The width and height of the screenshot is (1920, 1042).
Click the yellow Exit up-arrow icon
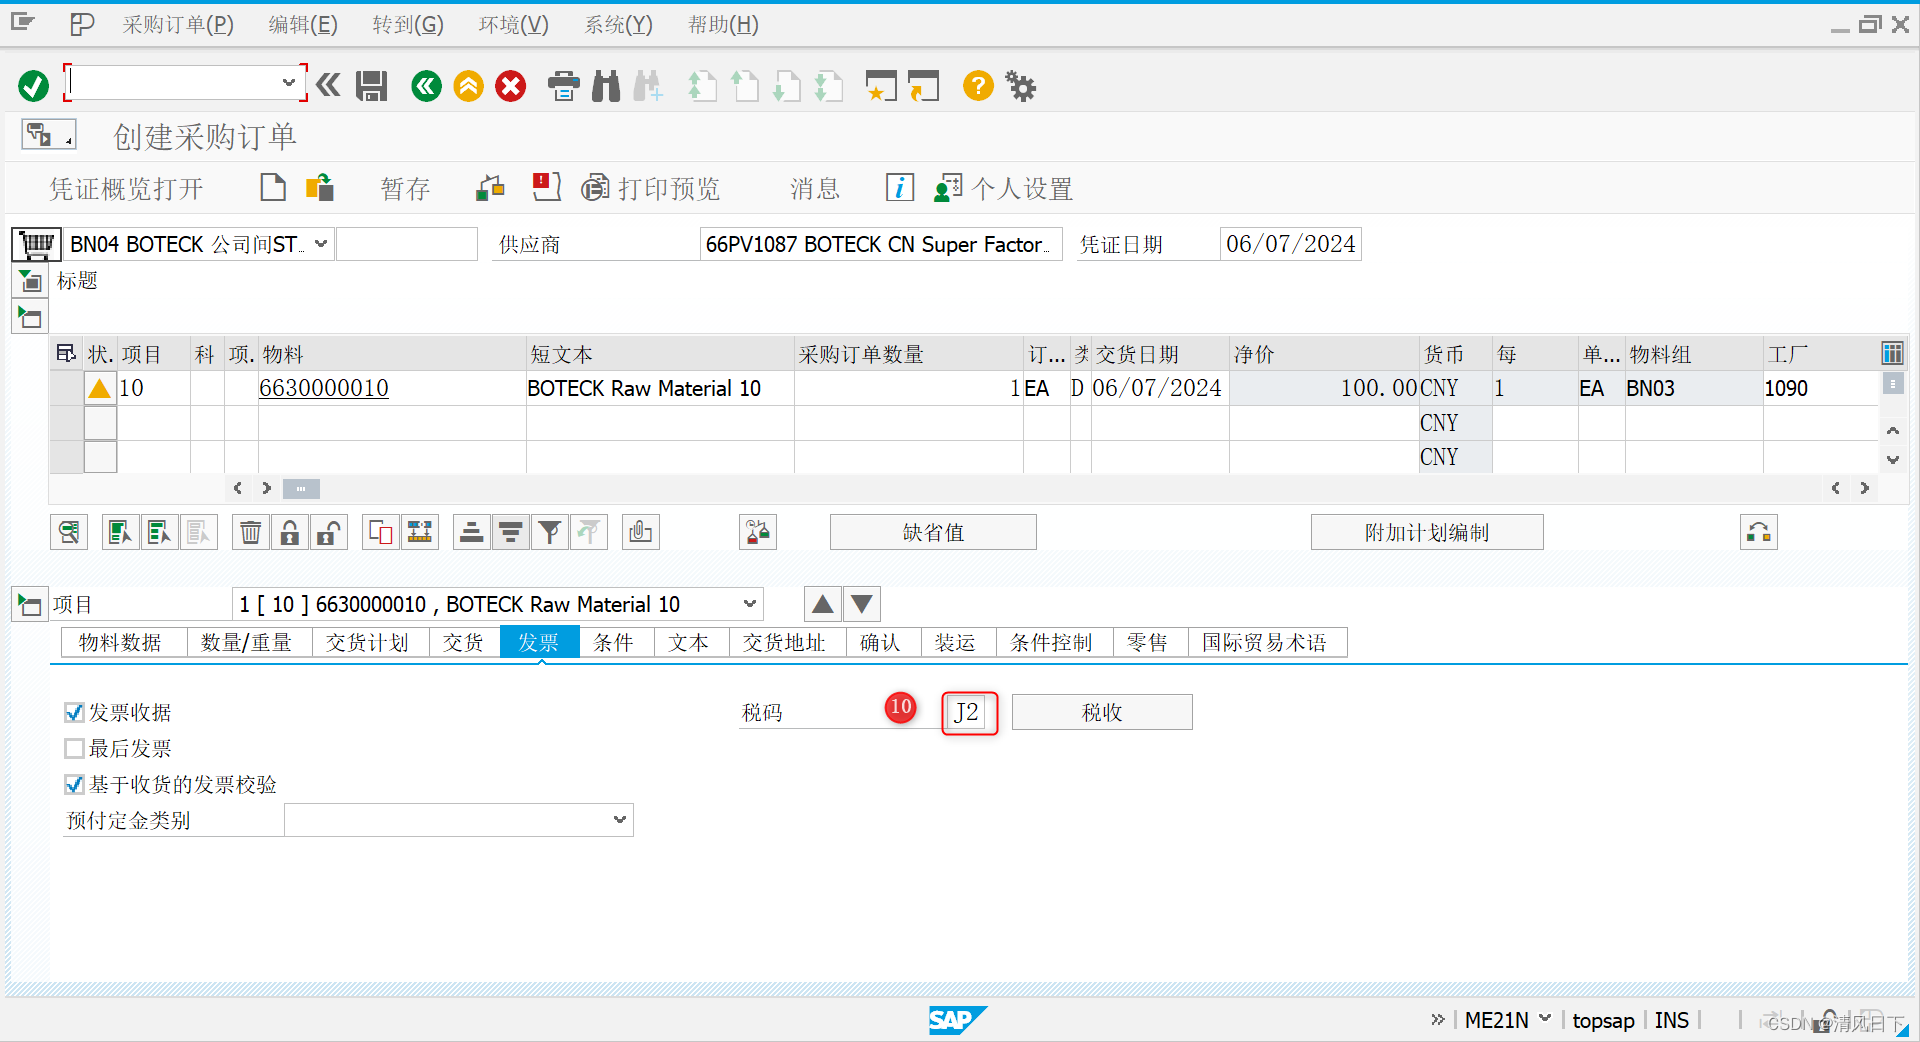[468, 86]
